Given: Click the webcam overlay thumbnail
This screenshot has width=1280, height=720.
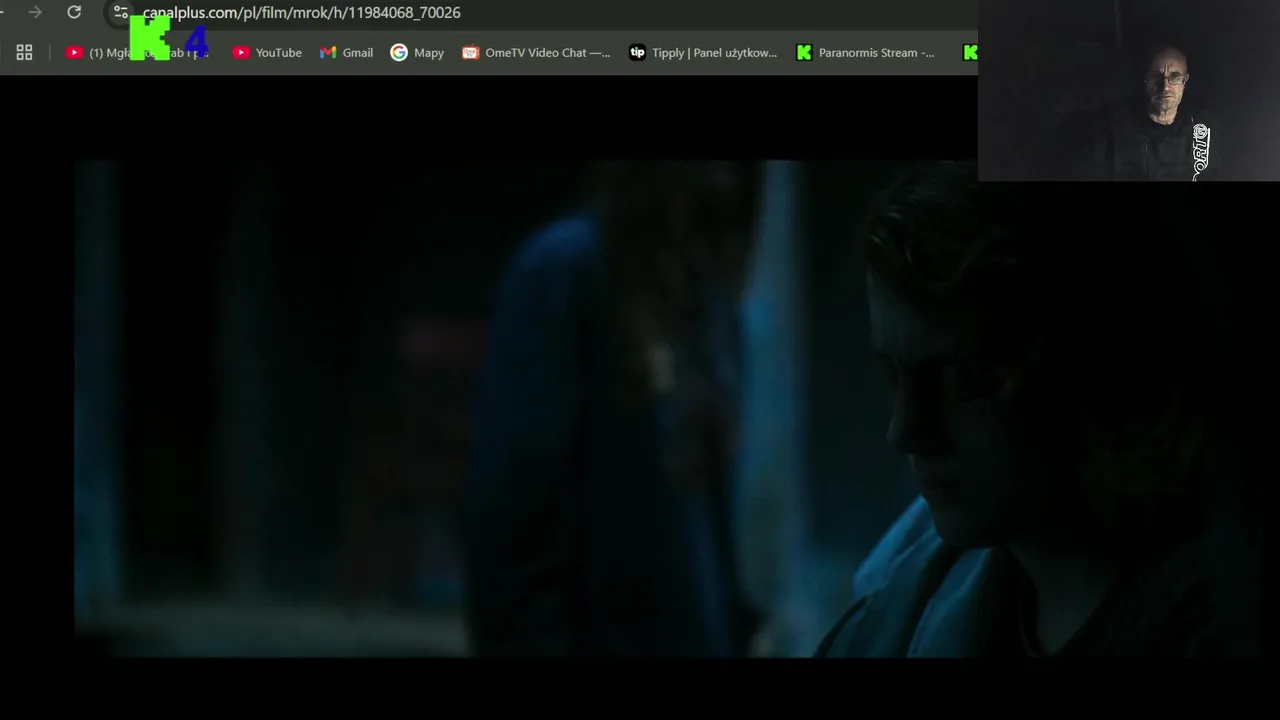Looking at the screenshot, I should pos(1129,91).
